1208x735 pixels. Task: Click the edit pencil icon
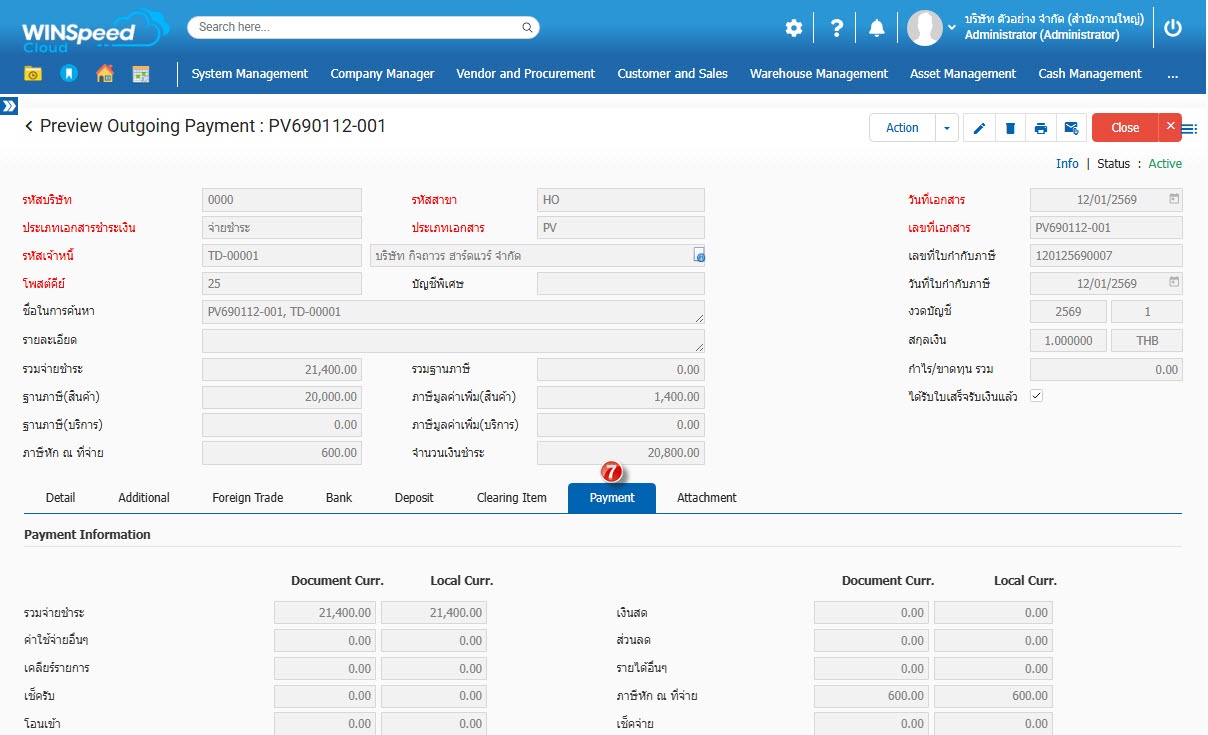point(979,128)
